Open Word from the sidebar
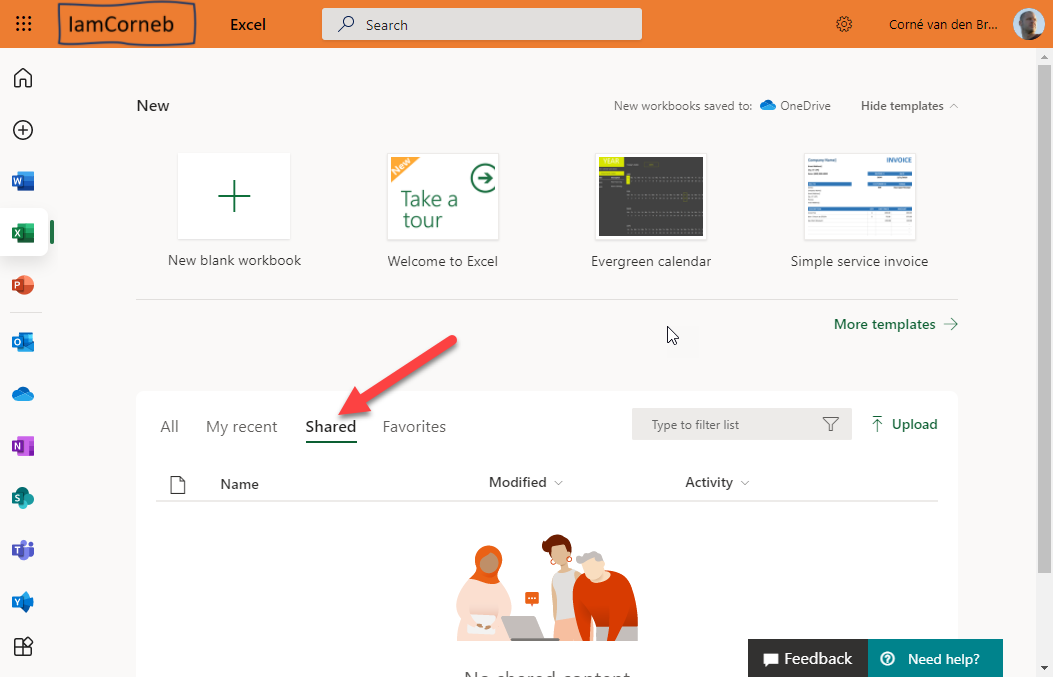1053x677 pixels. [x=23, y=181]
